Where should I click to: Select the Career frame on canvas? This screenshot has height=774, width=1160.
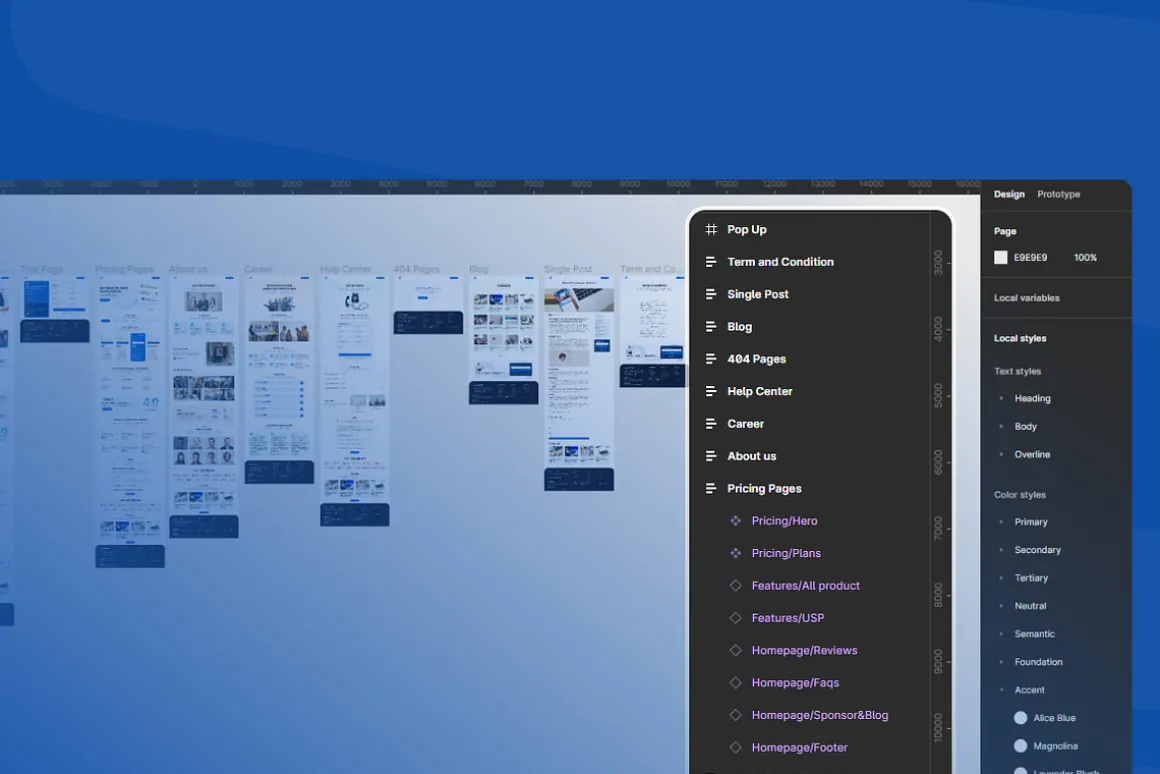[279, 380]
